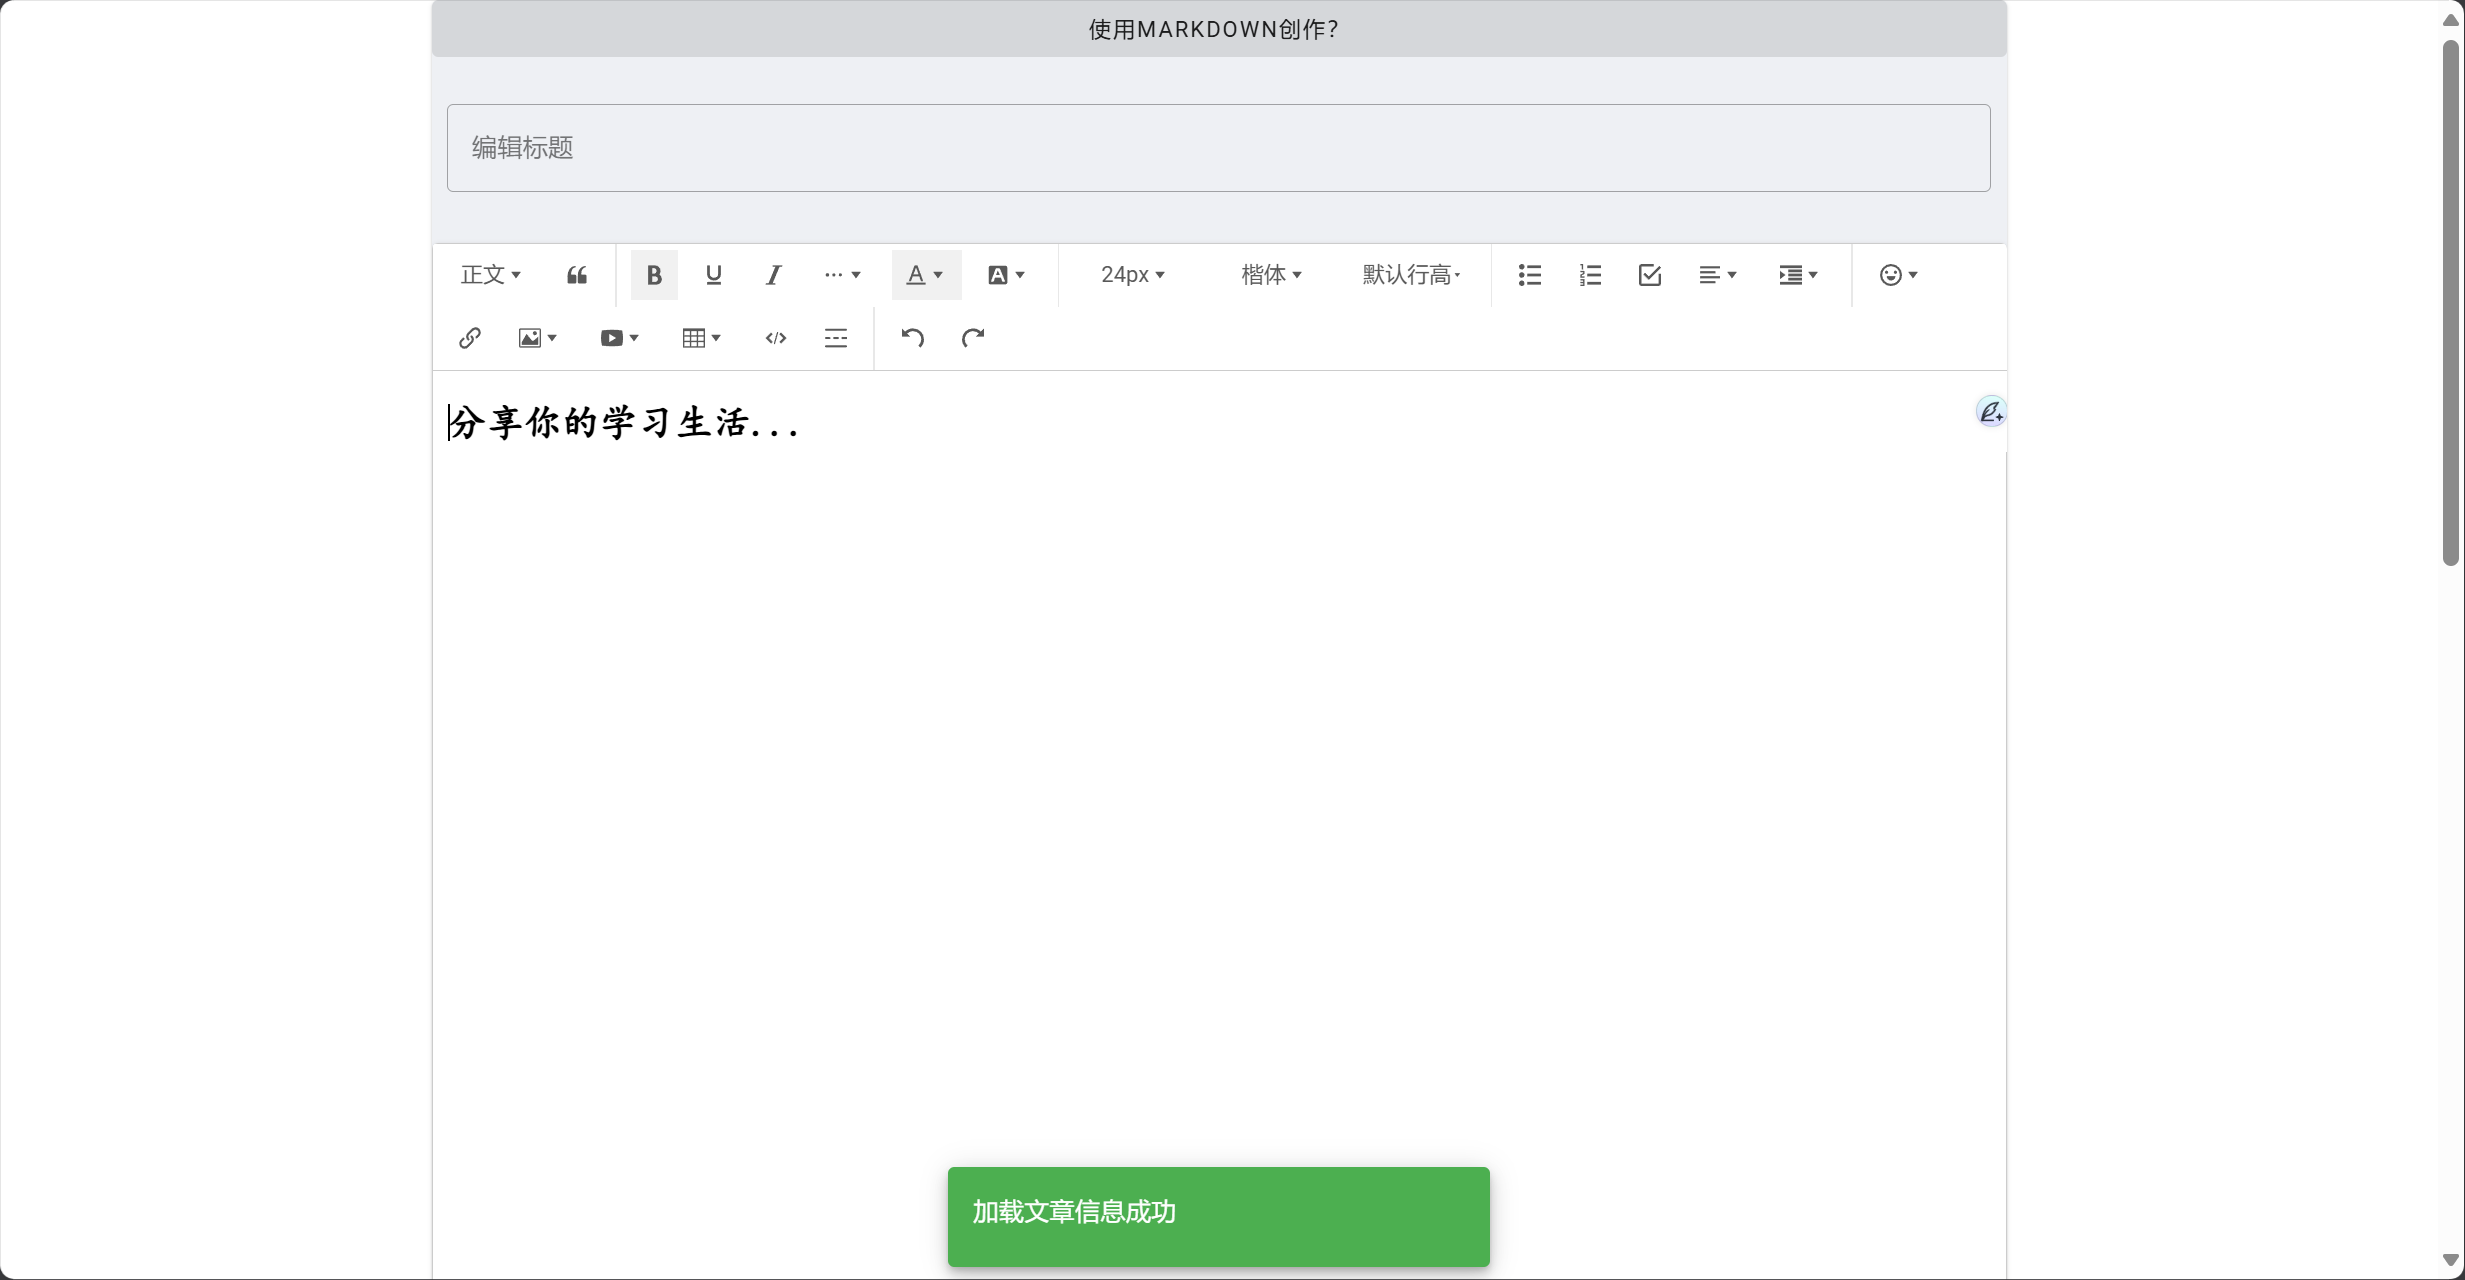
Task: Click the AI writing assistant icon
Action: (x=1990, y=412)
